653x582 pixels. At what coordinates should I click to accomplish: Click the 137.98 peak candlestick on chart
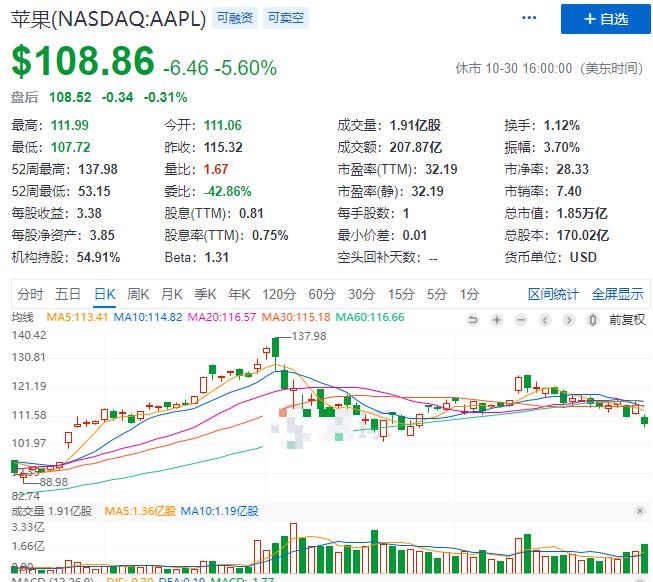tap(275, 347)
